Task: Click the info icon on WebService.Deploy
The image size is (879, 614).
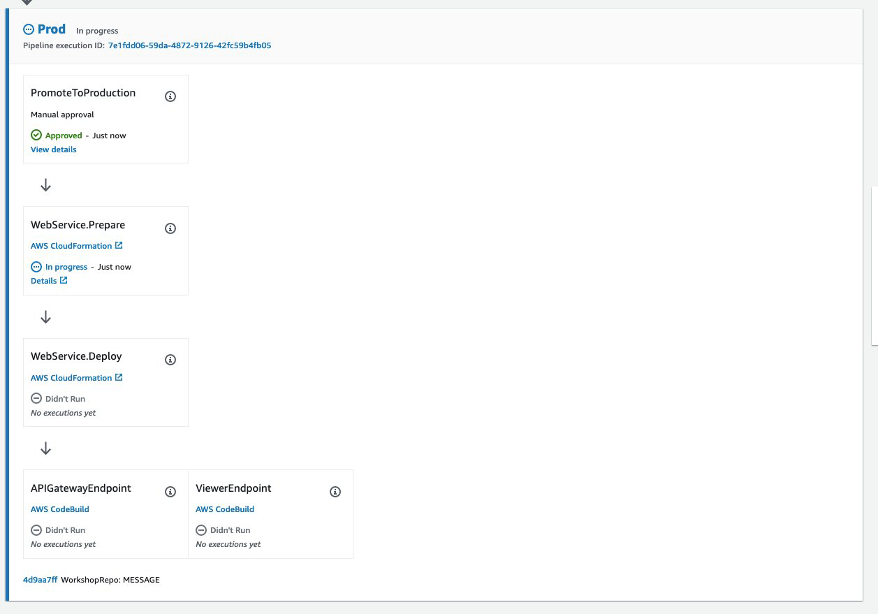Action: click(x=170, y=359)
